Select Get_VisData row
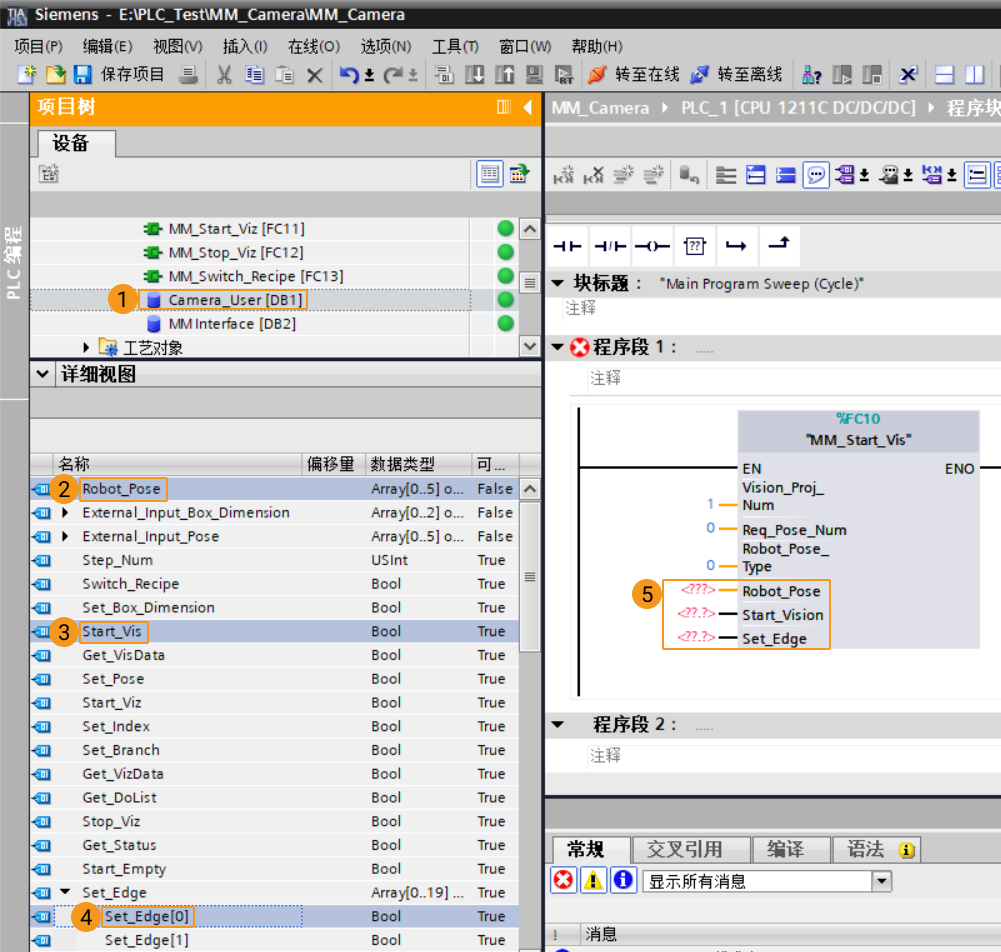This screenshot has width=1001, height=952. (275, 655)
